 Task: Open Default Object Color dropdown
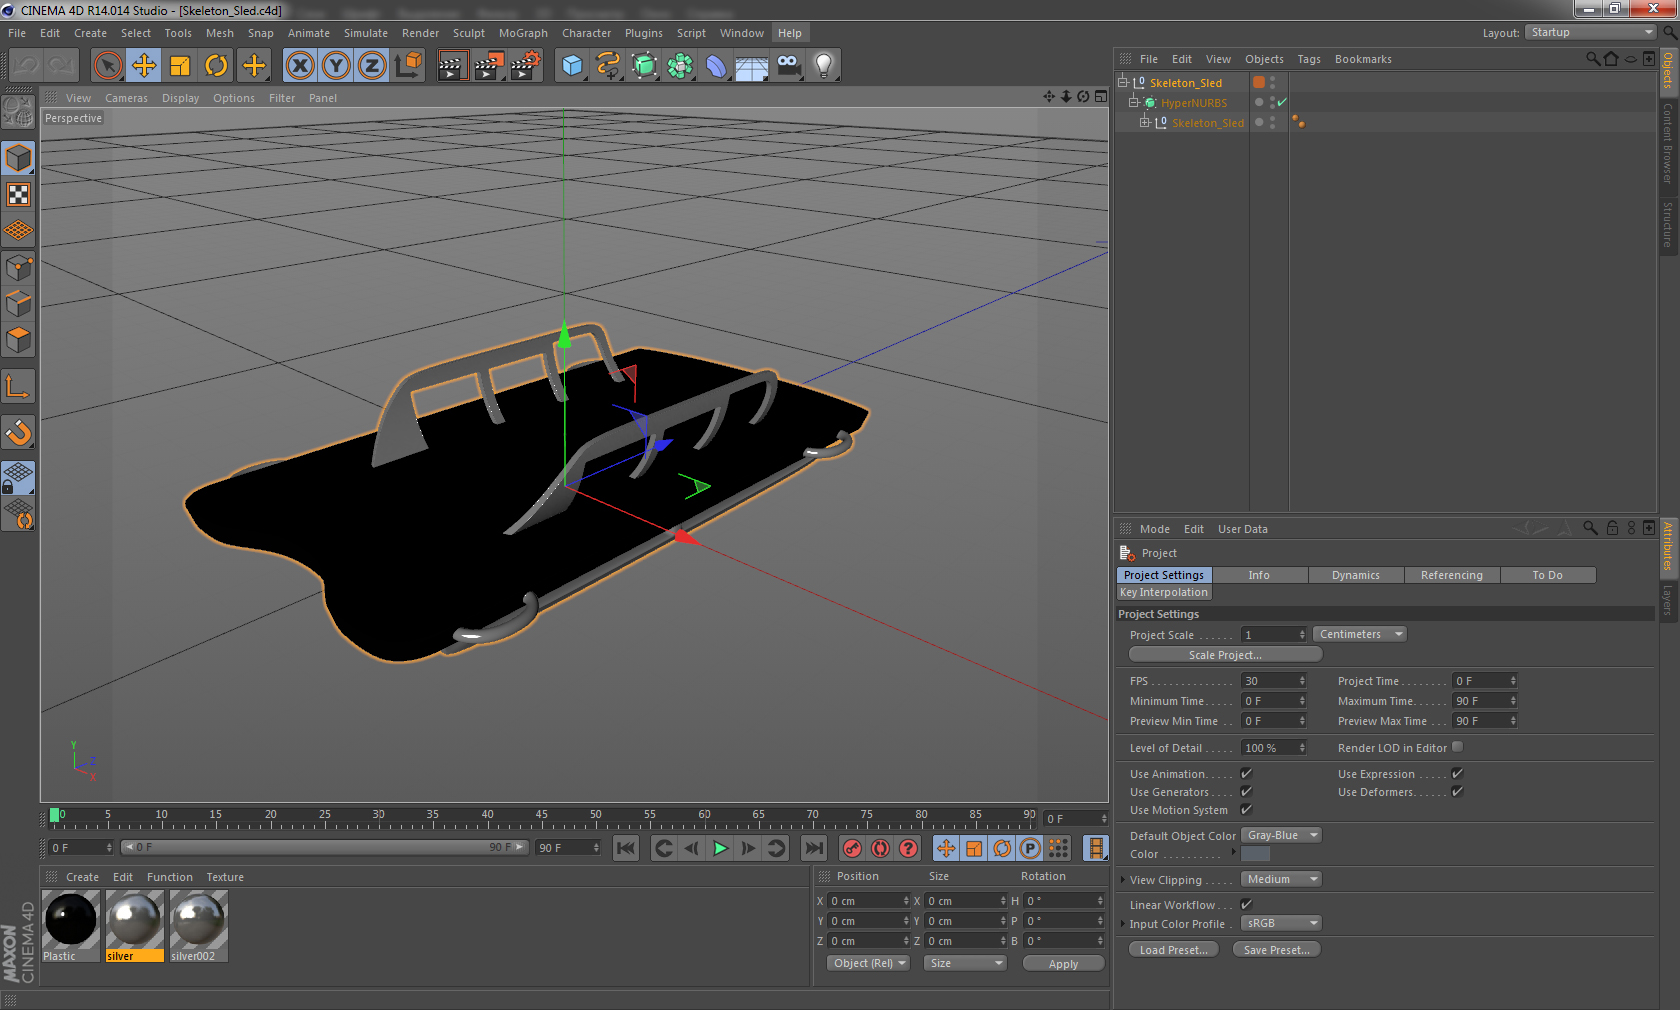(x=1281, y=835)
